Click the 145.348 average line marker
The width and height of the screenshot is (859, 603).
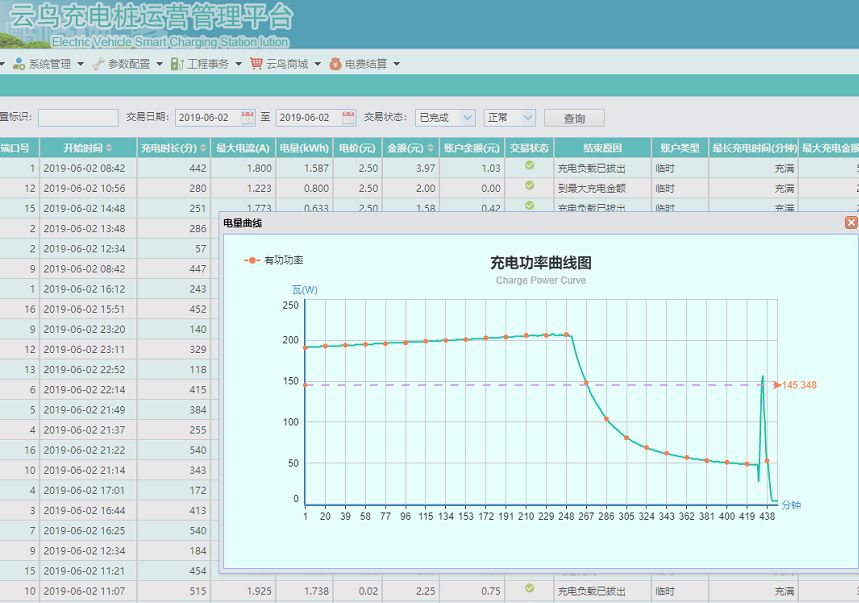pyautogui.click(x=795, y=385)
